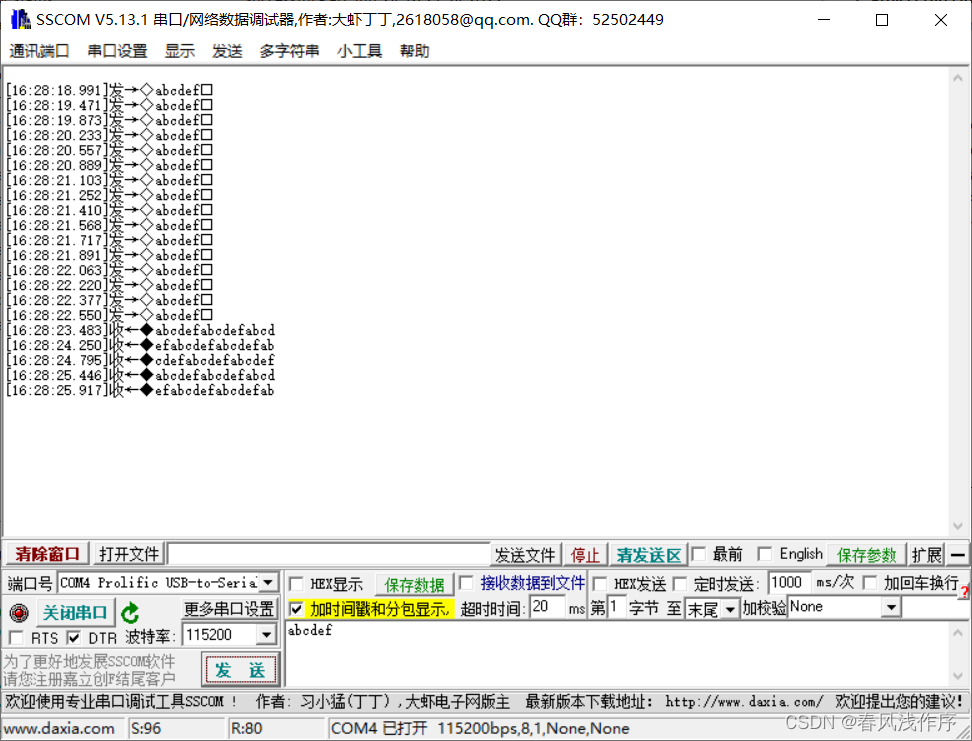Open the 加校验 None checksum dropdown
Image resolution: width=972 pixels, height=741 pixels.
point(890,608)
